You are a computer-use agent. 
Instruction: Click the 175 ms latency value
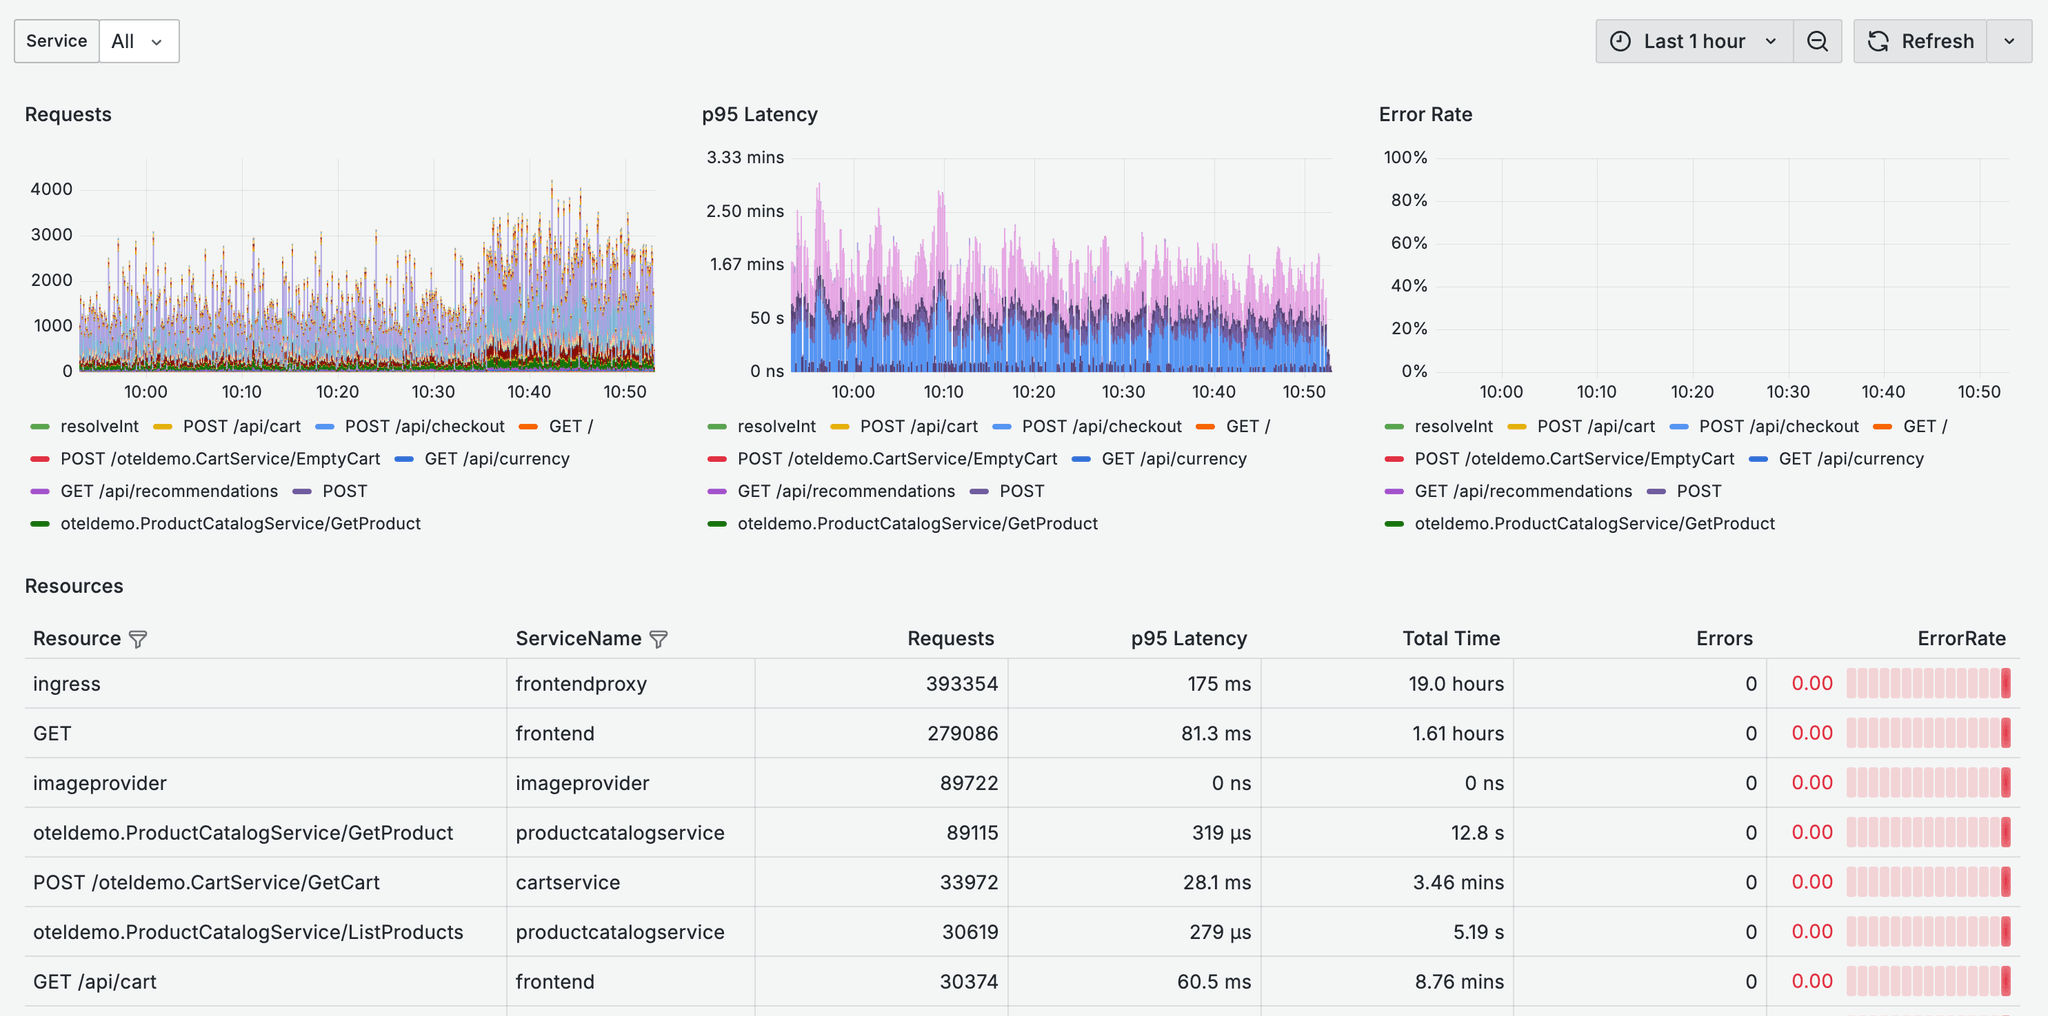[x=1219, y=684]
